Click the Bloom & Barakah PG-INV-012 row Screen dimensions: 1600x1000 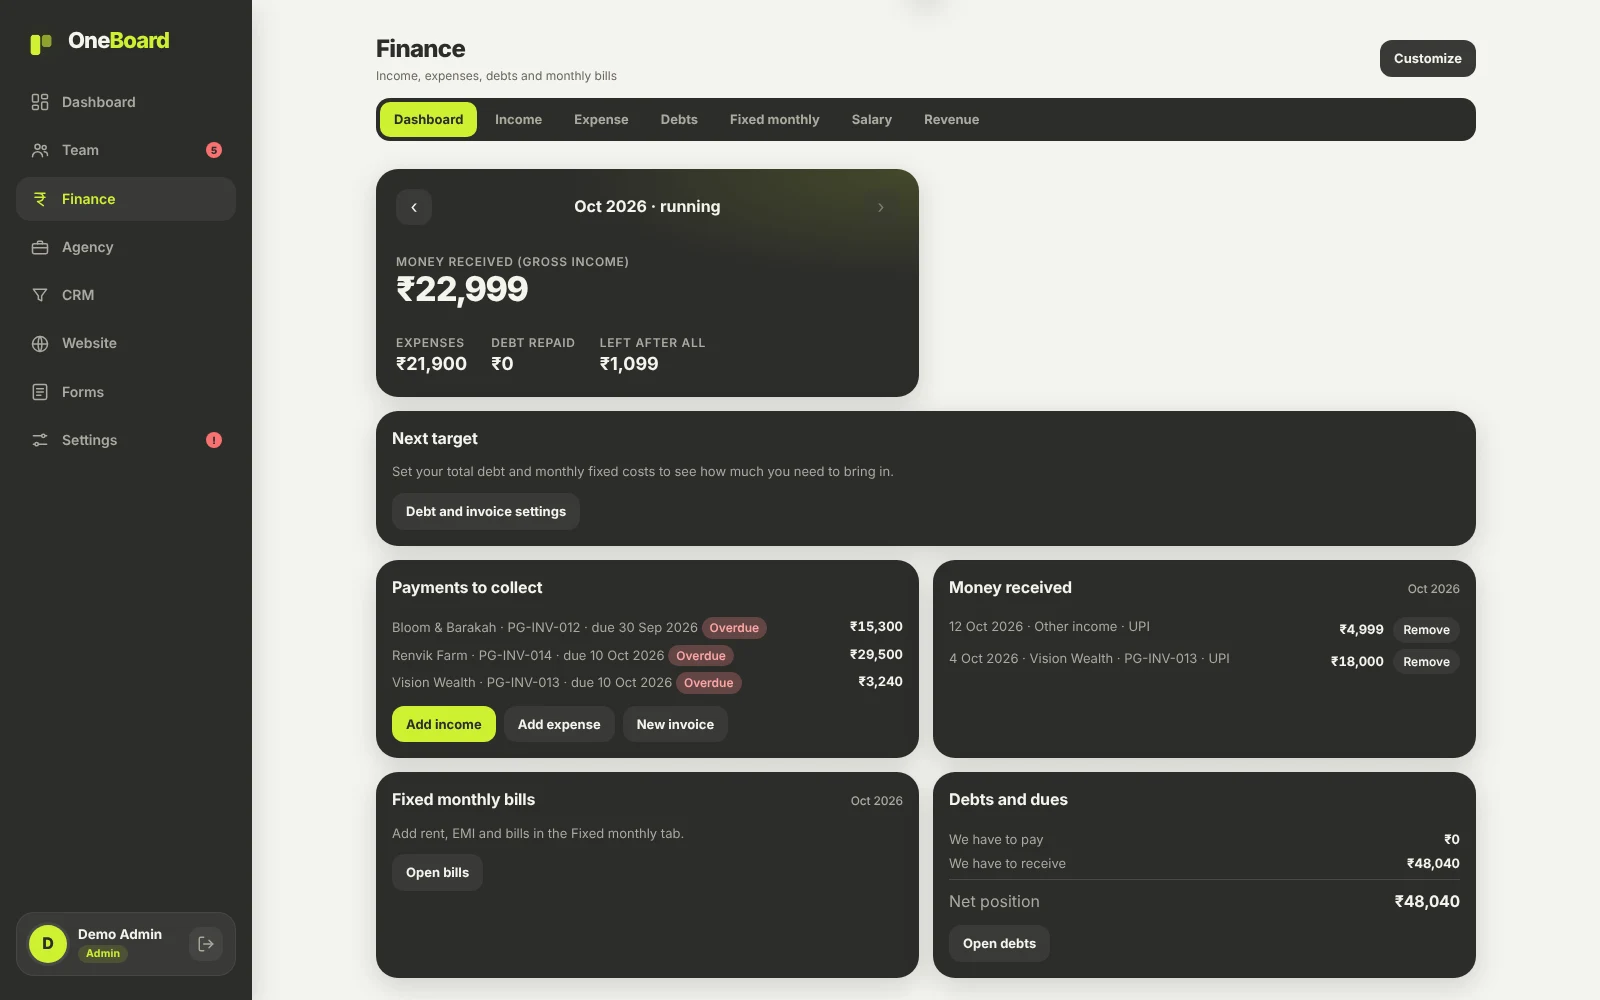tap(647, 627)
